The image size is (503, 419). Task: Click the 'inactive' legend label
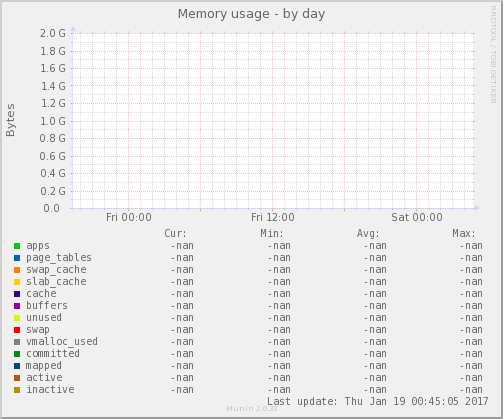coord(50,390)
